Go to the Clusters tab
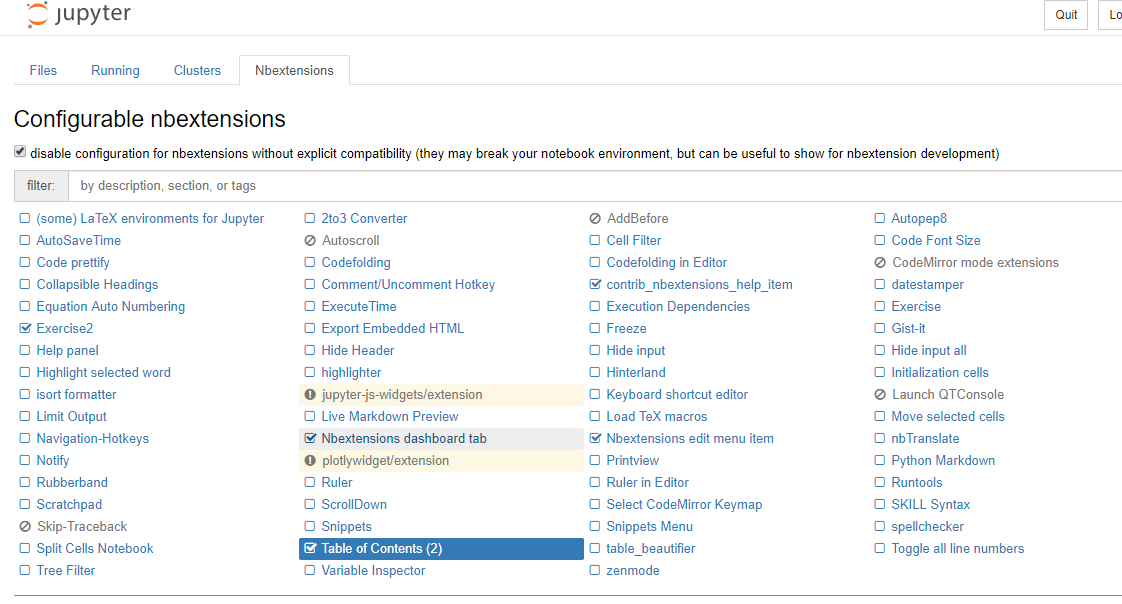This screenshot has height=604, width=1122. [x=197, y=71]
